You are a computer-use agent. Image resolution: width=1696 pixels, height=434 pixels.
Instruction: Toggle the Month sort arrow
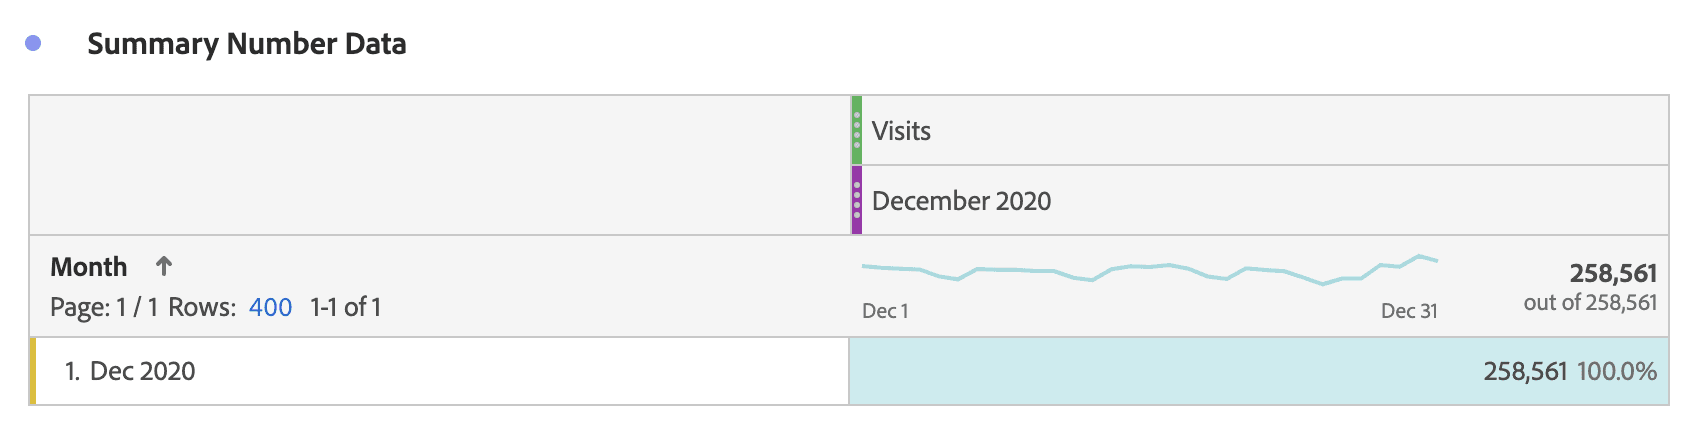164,266
